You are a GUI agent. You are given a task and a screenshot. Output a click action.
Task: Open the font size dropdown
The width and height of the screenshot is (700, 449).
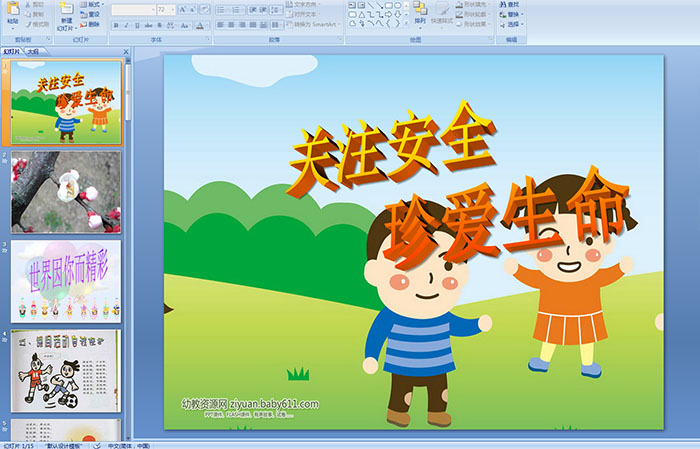pyautogui.click(x=171, y=9)
